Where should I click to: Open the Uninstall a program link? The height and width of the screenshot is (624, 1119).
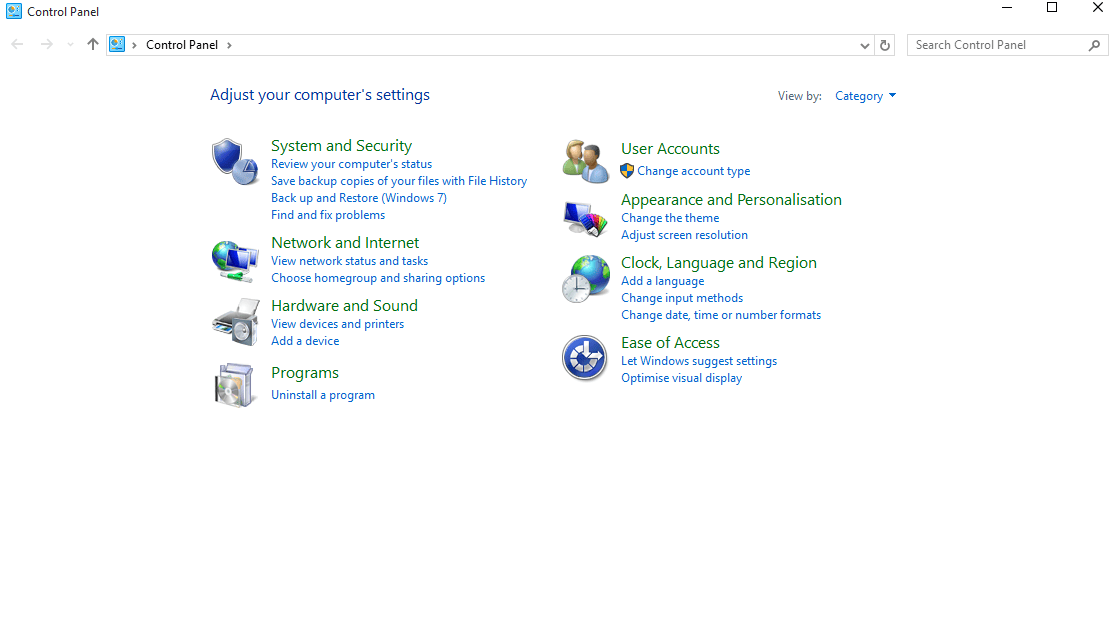click(323, 395)
